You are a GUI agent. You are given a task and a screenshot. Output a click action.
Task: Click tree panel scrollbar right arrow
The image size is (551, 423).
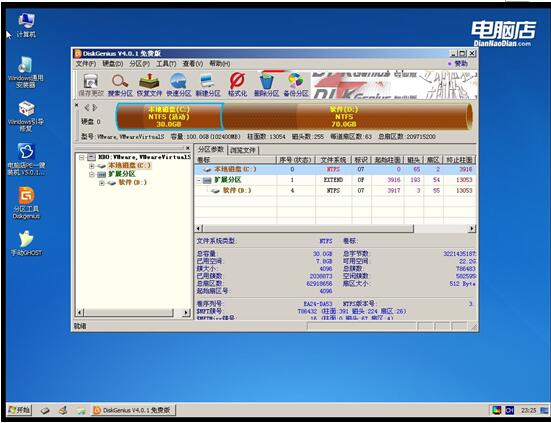point(187,313)
